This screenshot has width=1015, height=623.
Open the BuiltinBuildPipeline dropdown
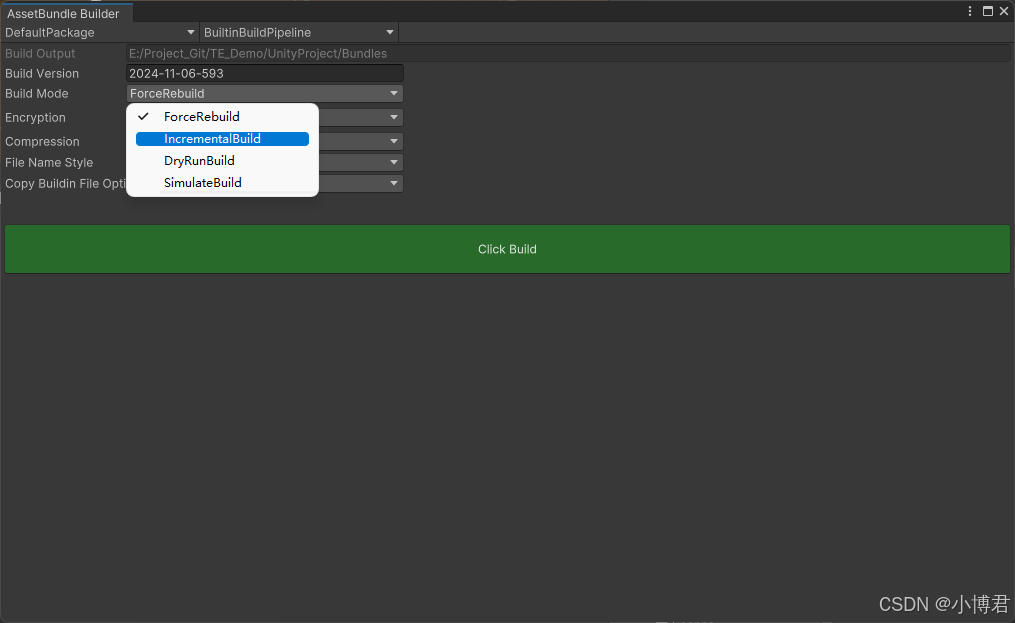298,32
